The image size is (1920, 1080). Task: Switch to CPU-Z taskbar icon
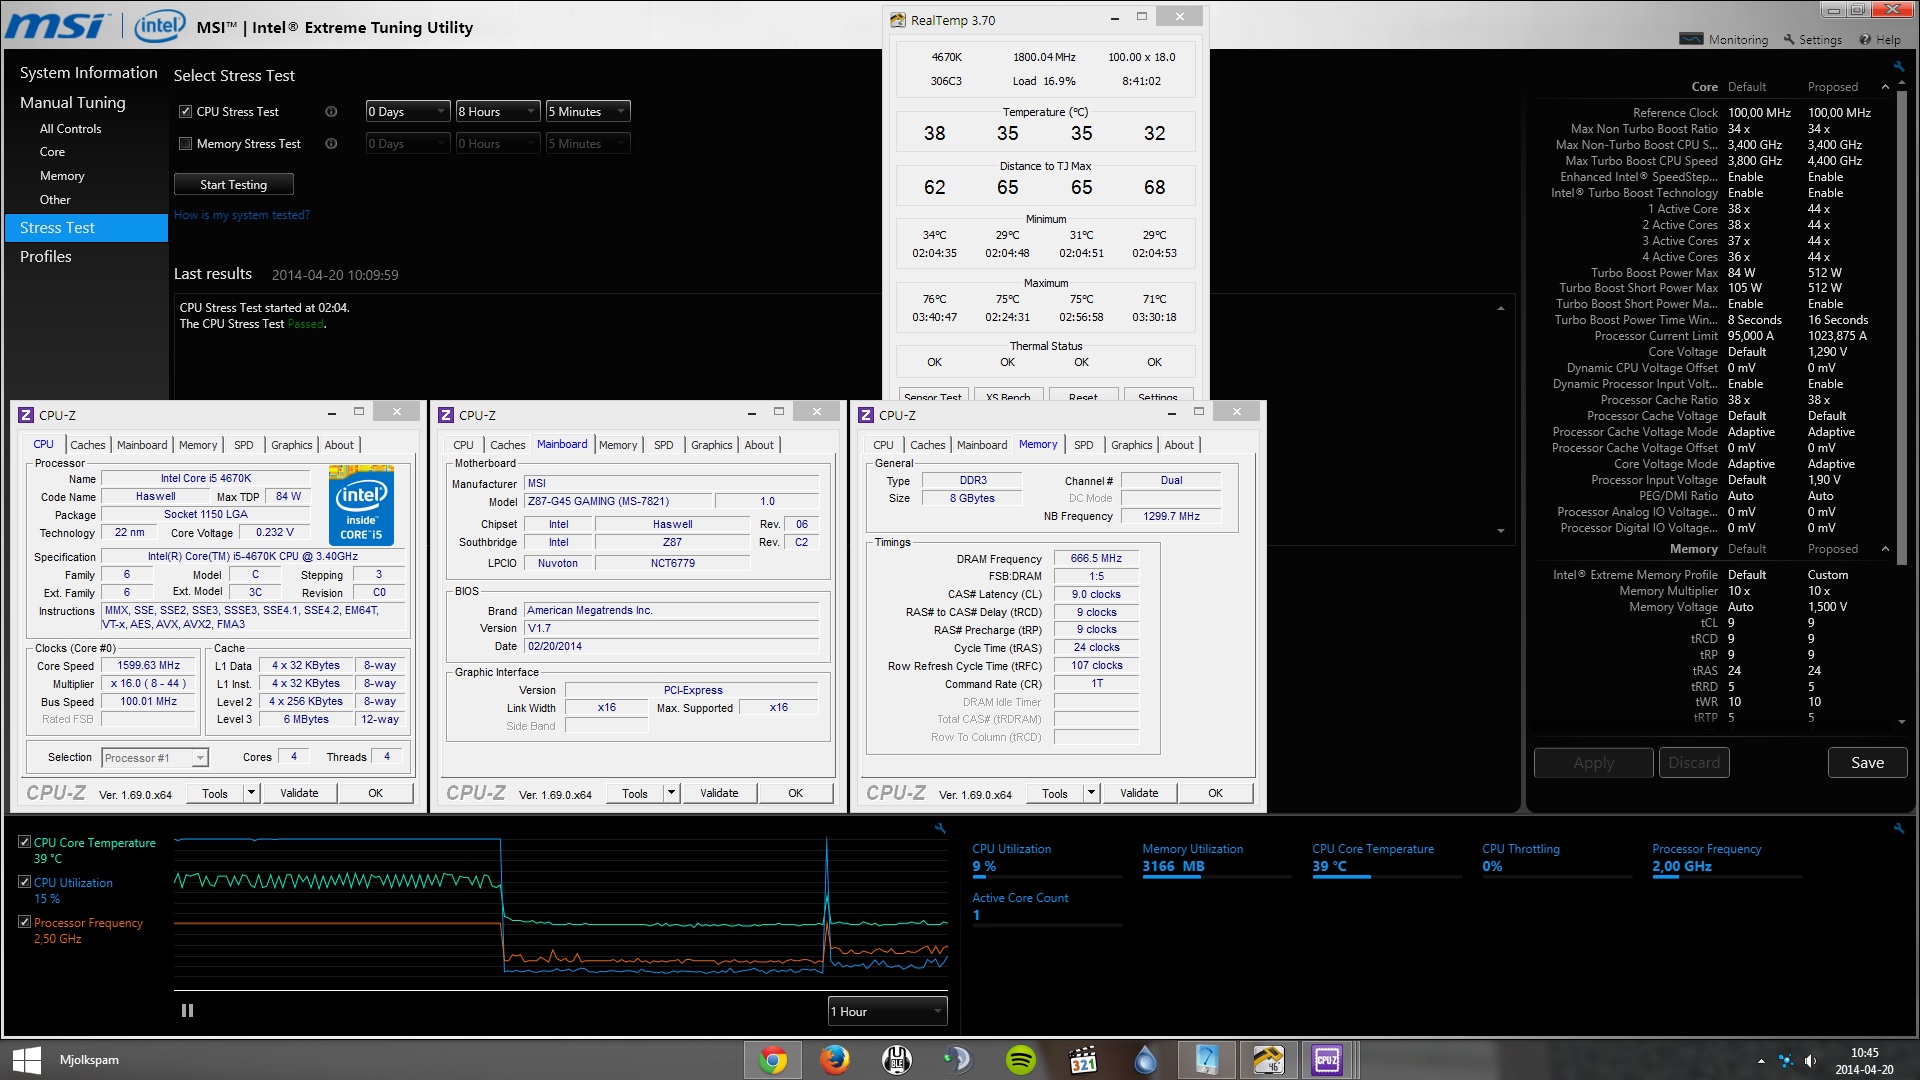pos(1327,1060)
